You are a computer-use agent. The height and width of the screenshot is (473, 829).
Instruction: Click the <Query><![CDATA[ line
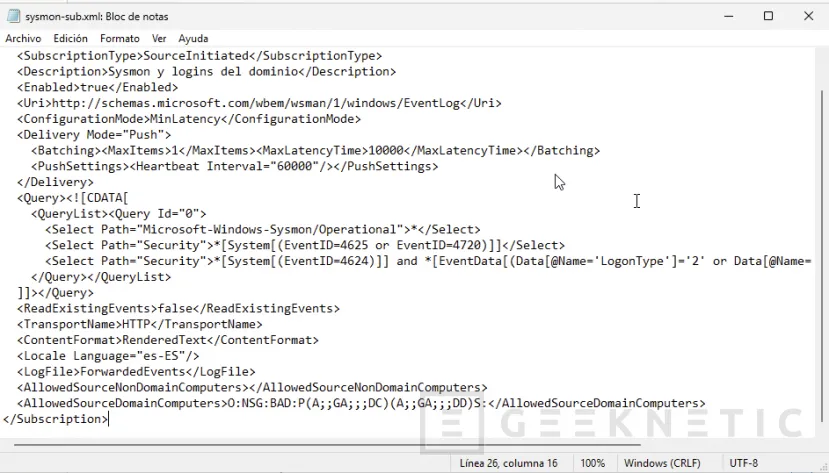click(72, 199)
